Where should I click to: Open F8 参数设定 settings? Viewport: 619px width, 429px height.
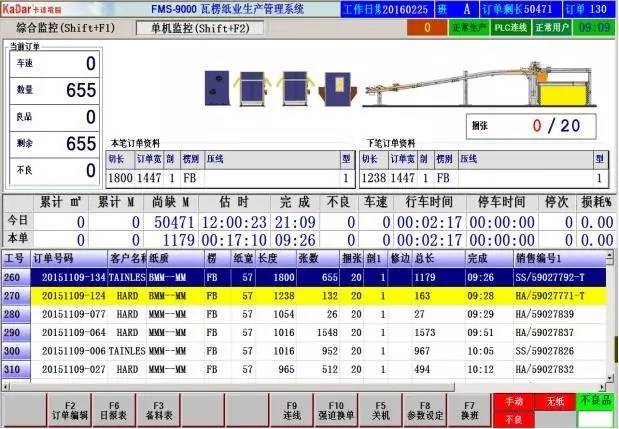coord(424,409)
